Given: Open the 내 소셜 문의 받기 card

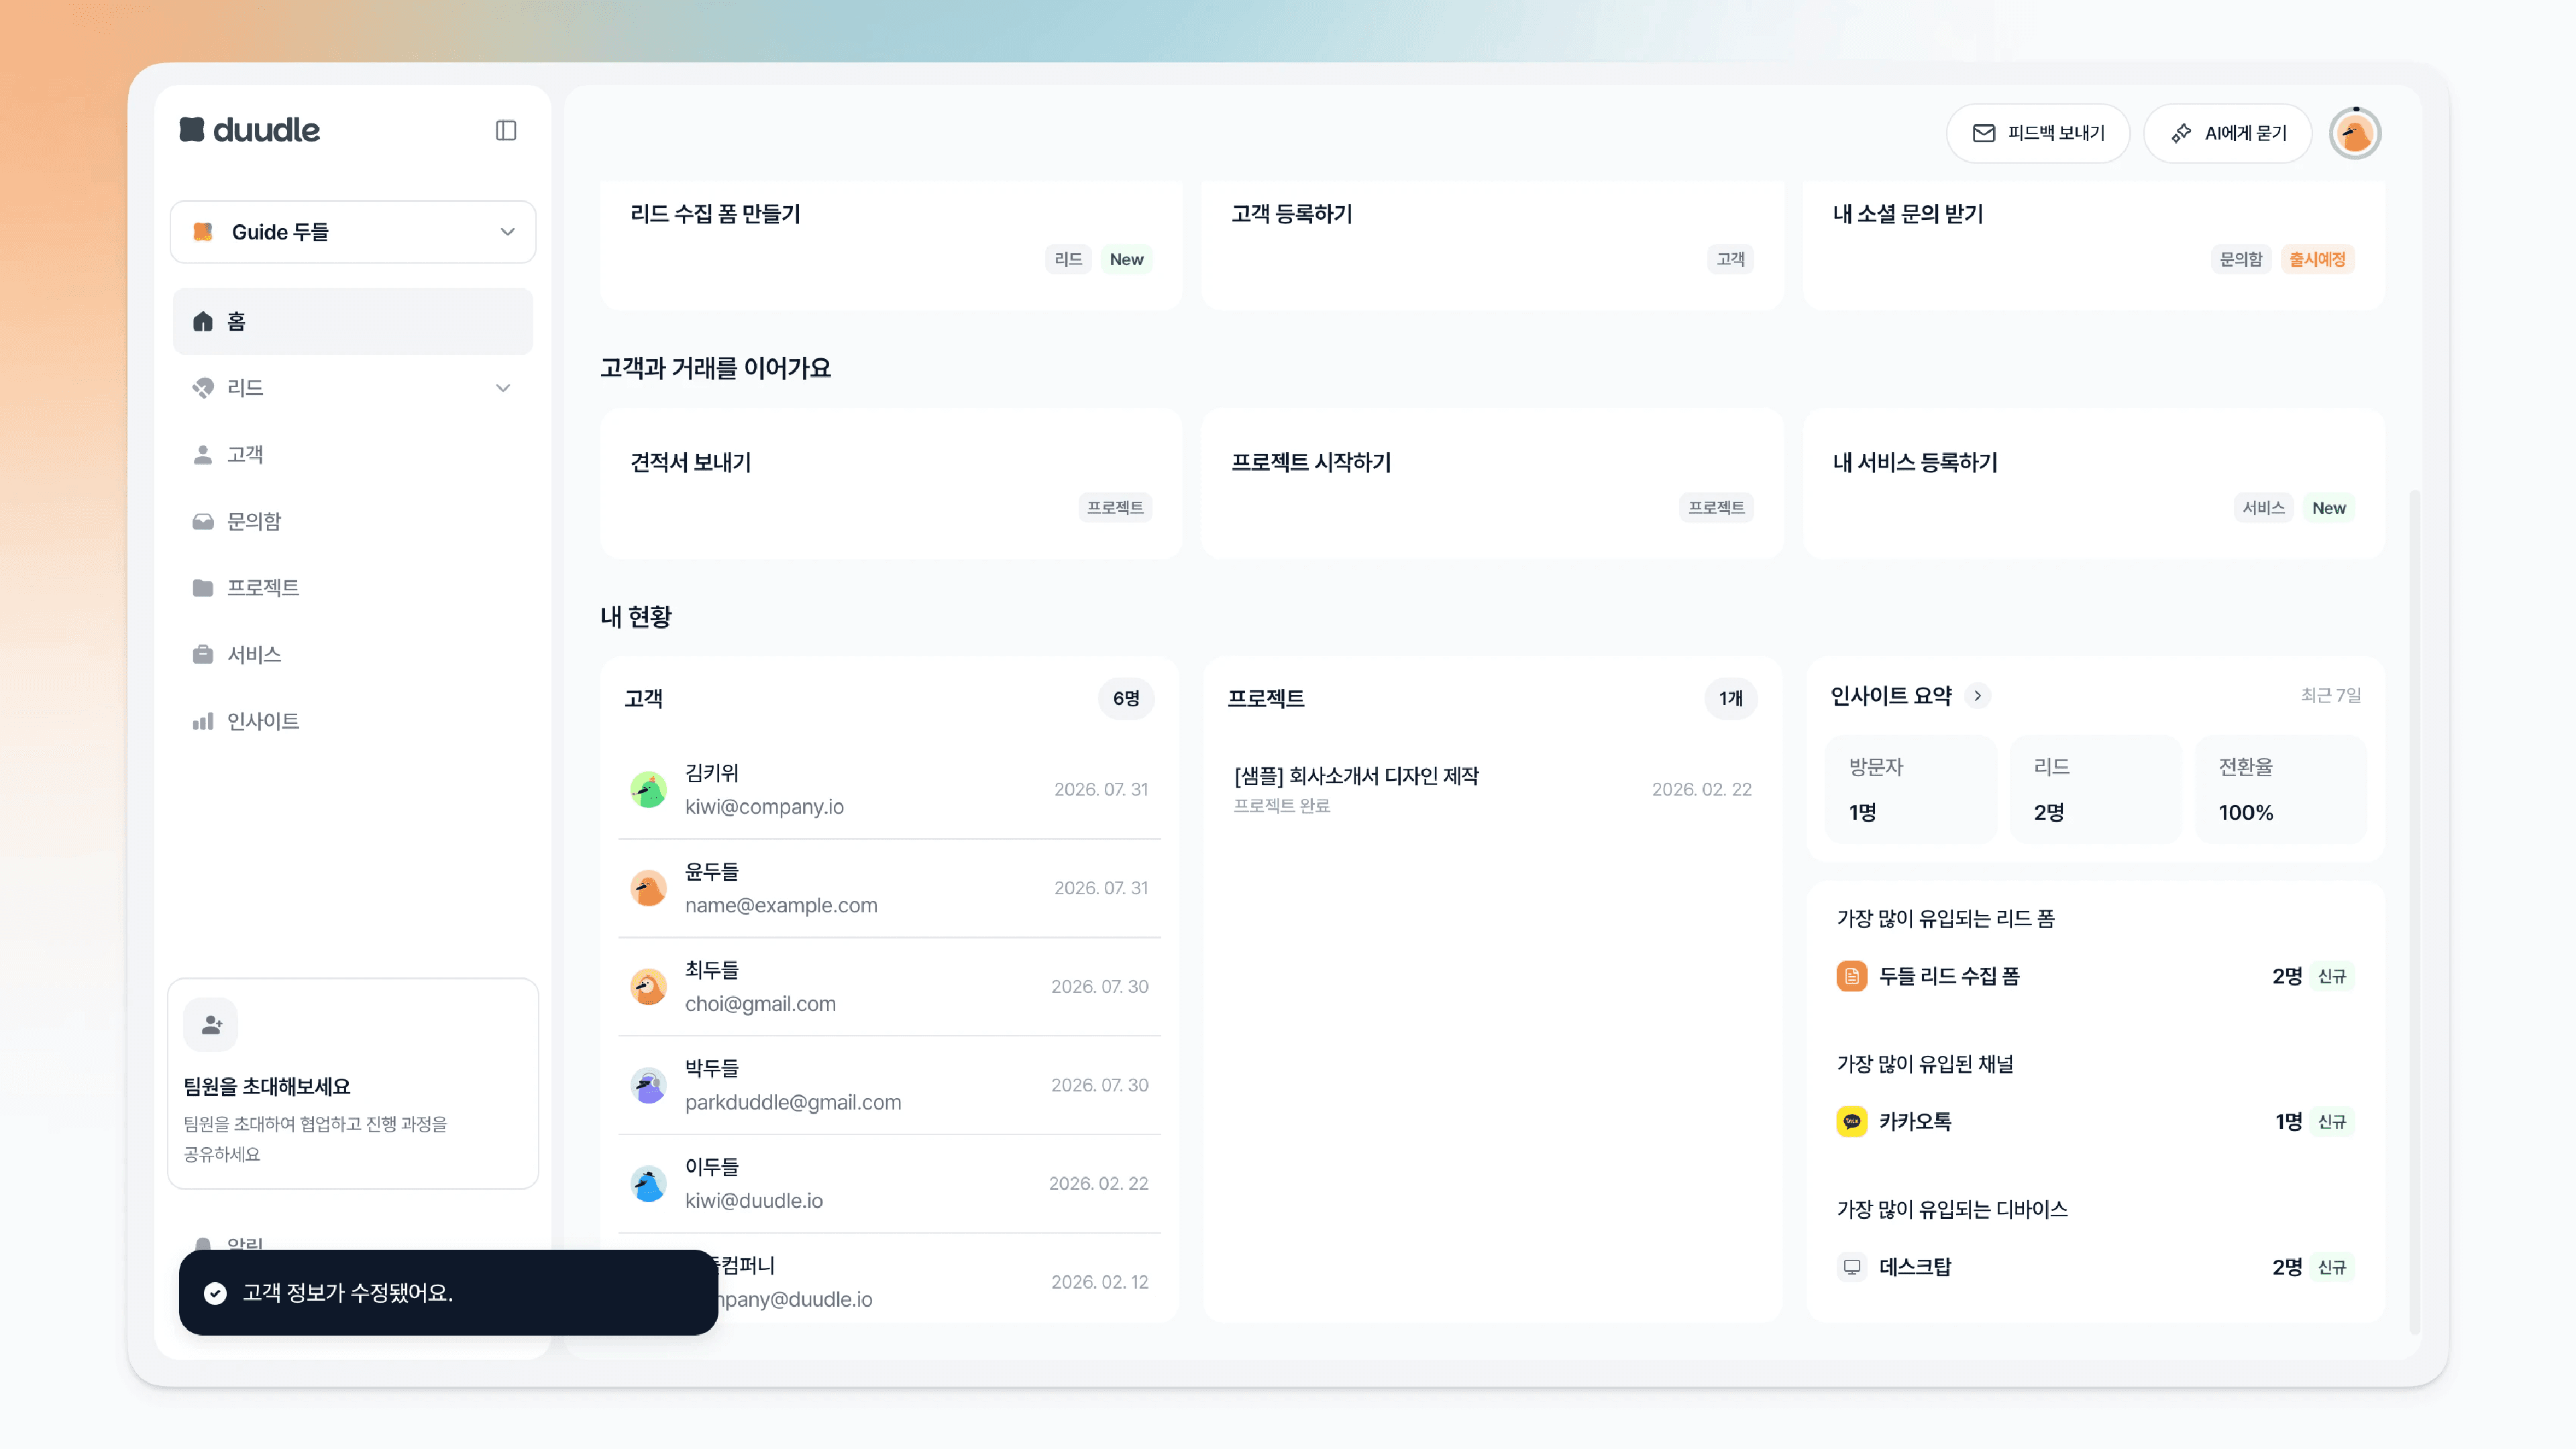Looking at the screenshot, I should (x=2094, y=245).
